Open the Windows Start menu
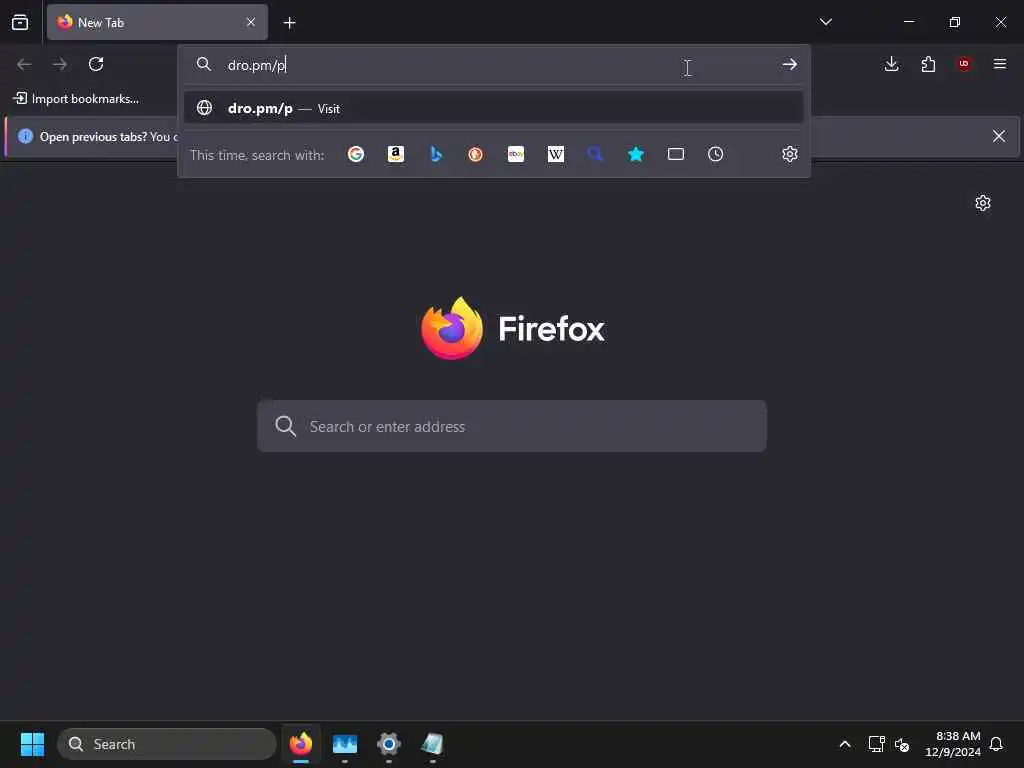The height and width of the screenshot is (768, 1024). pos(32,744)
